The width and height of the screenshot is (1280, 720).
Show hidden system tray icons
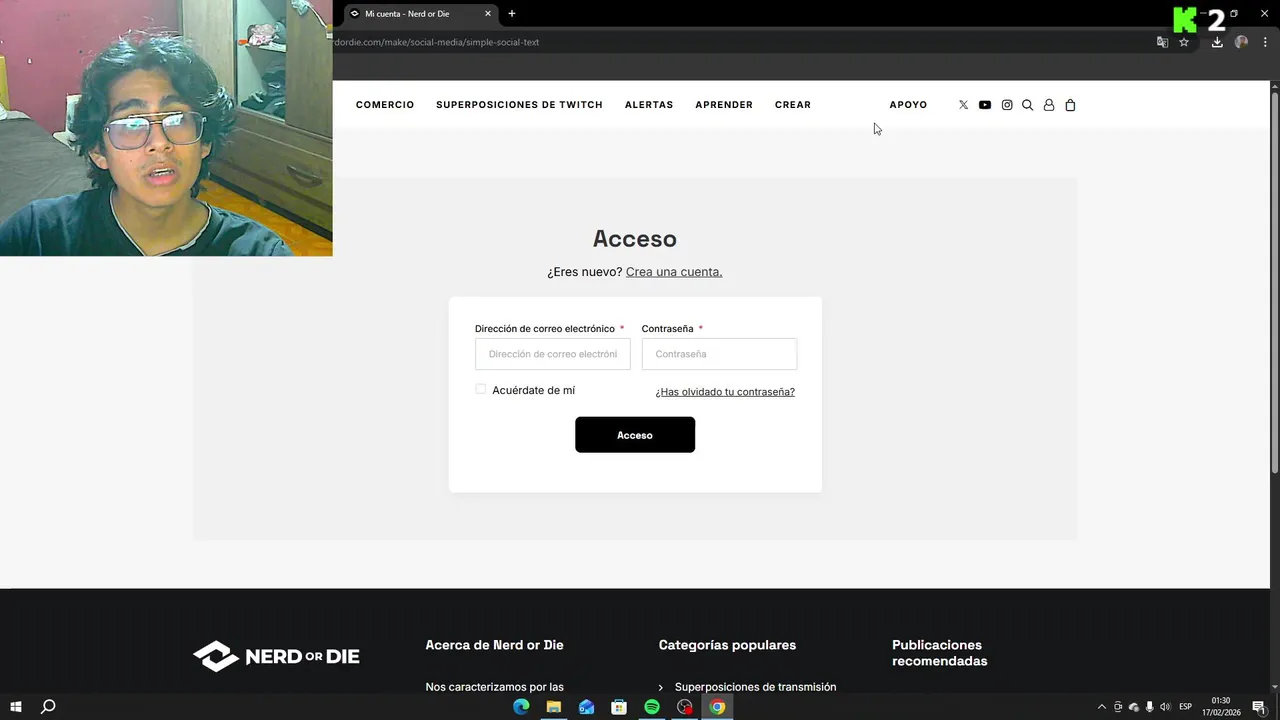pyautogui.click(x=1102, y=707)
